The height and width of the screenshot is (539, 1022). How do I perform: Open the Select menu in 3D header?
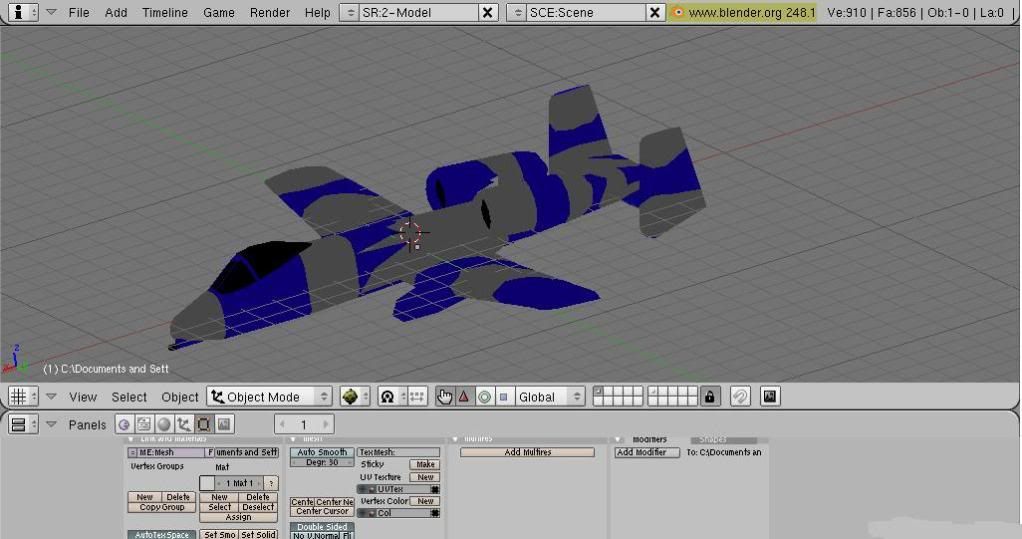coord(129,397)
